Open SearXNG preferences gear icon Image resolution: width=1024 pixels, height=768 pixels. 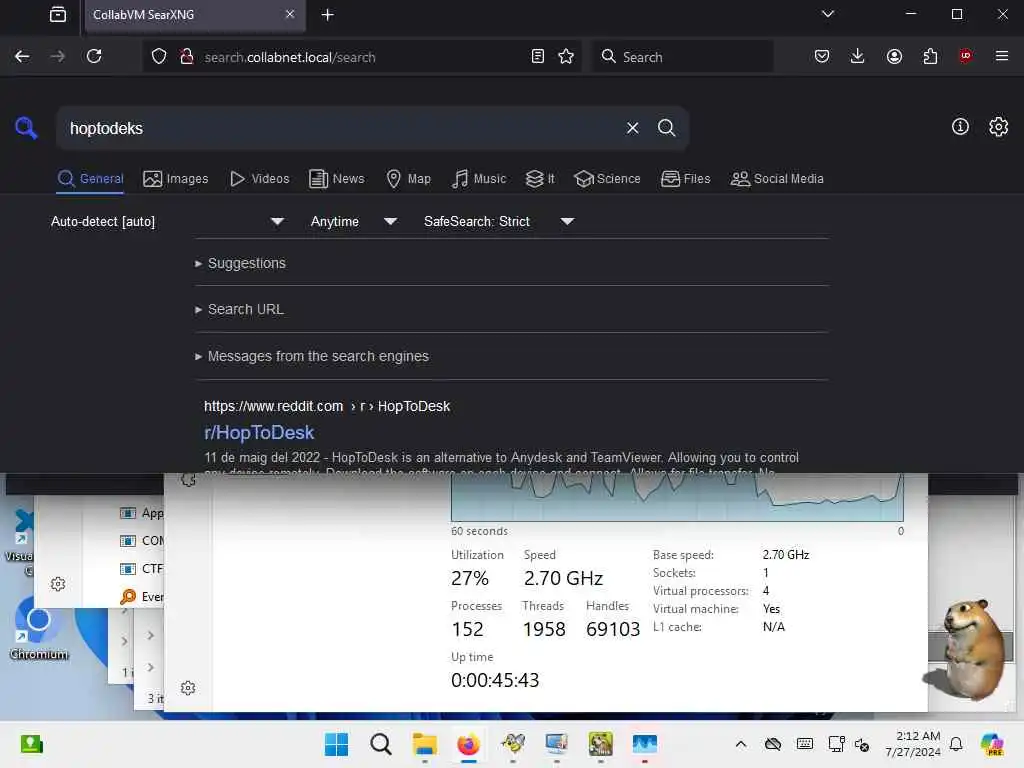[998, 127]
